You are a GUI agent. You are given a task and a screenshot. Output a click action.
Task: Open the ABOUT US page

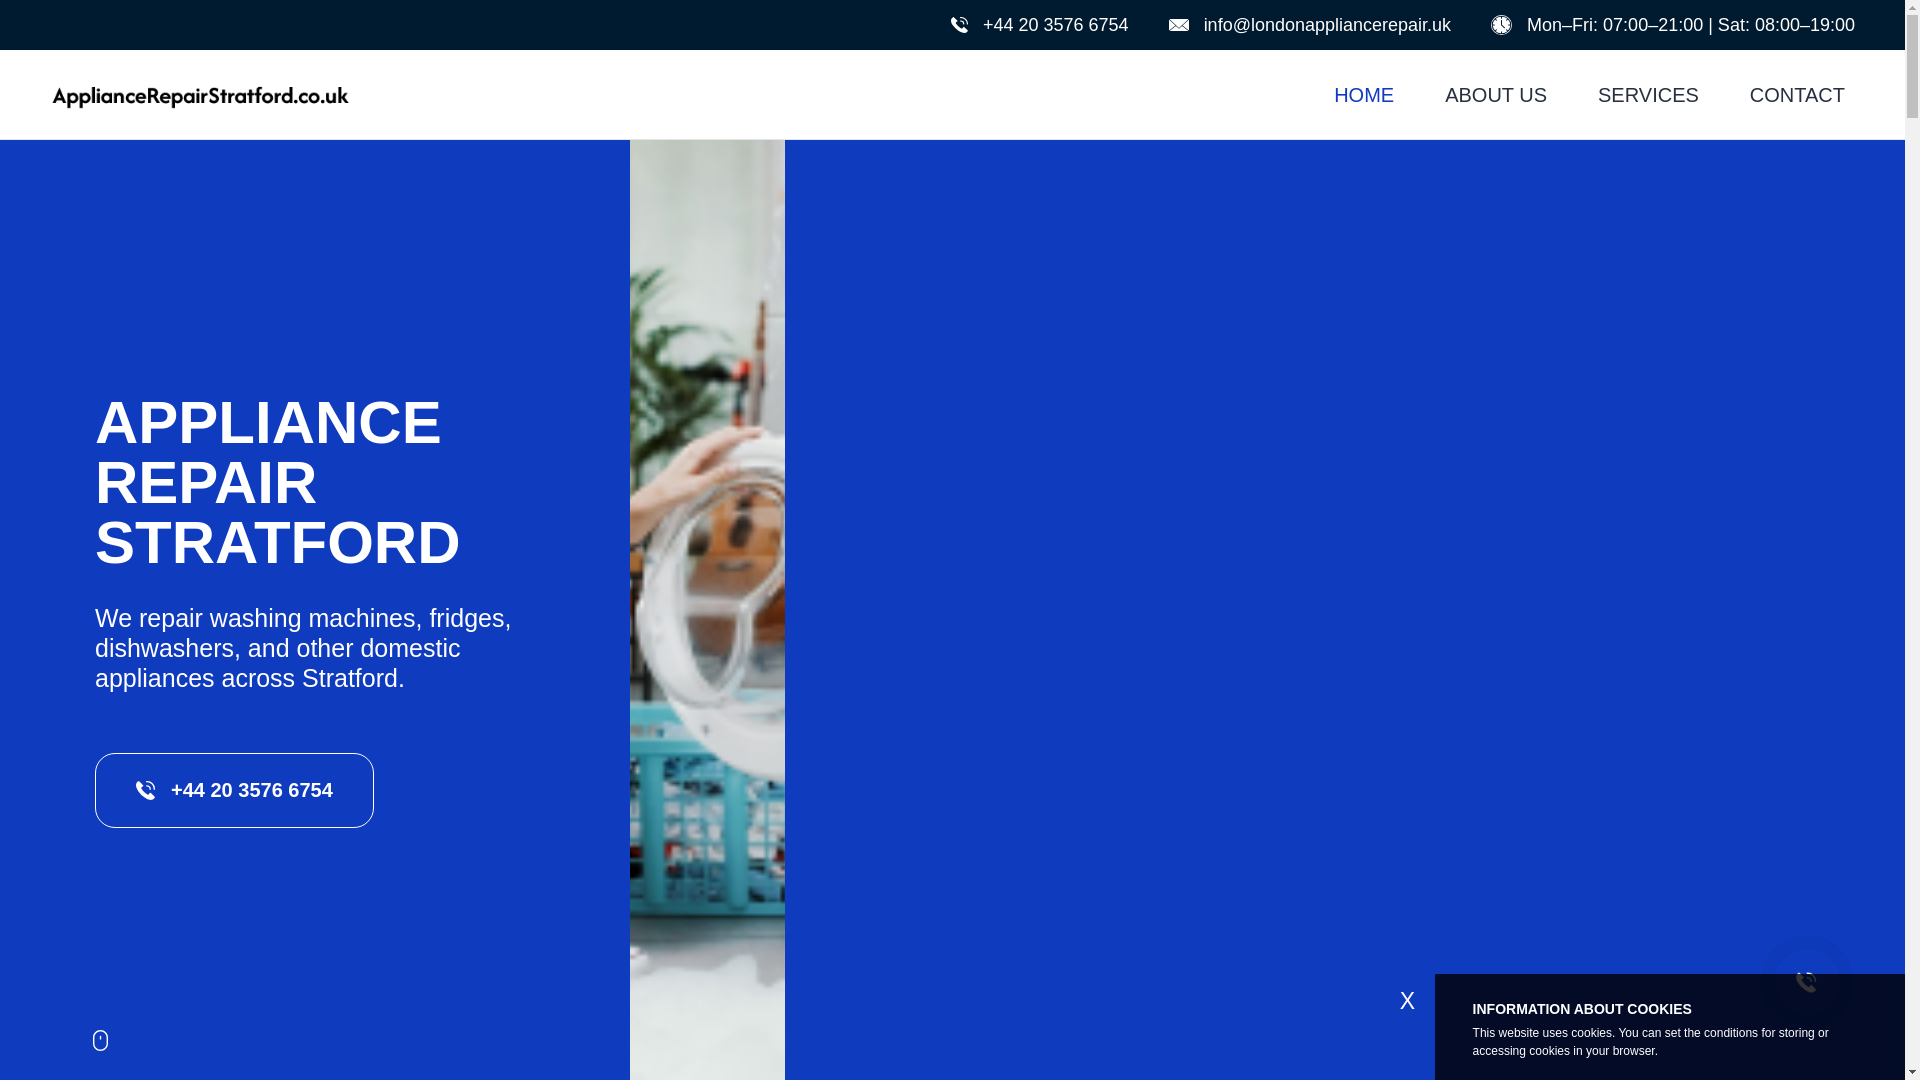click(x=1495, y=95)
